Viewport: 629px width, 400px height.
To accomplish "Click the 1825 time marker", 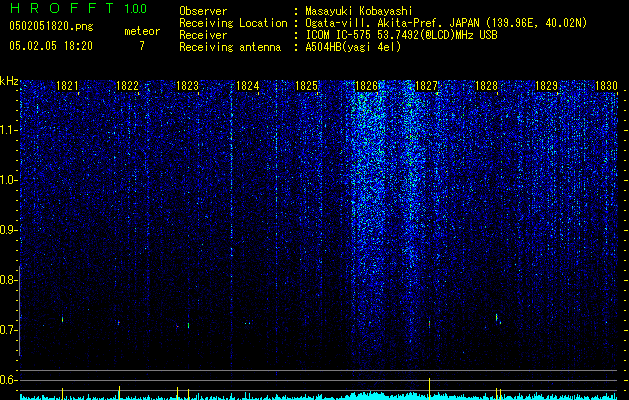I will tap(306, 86).
